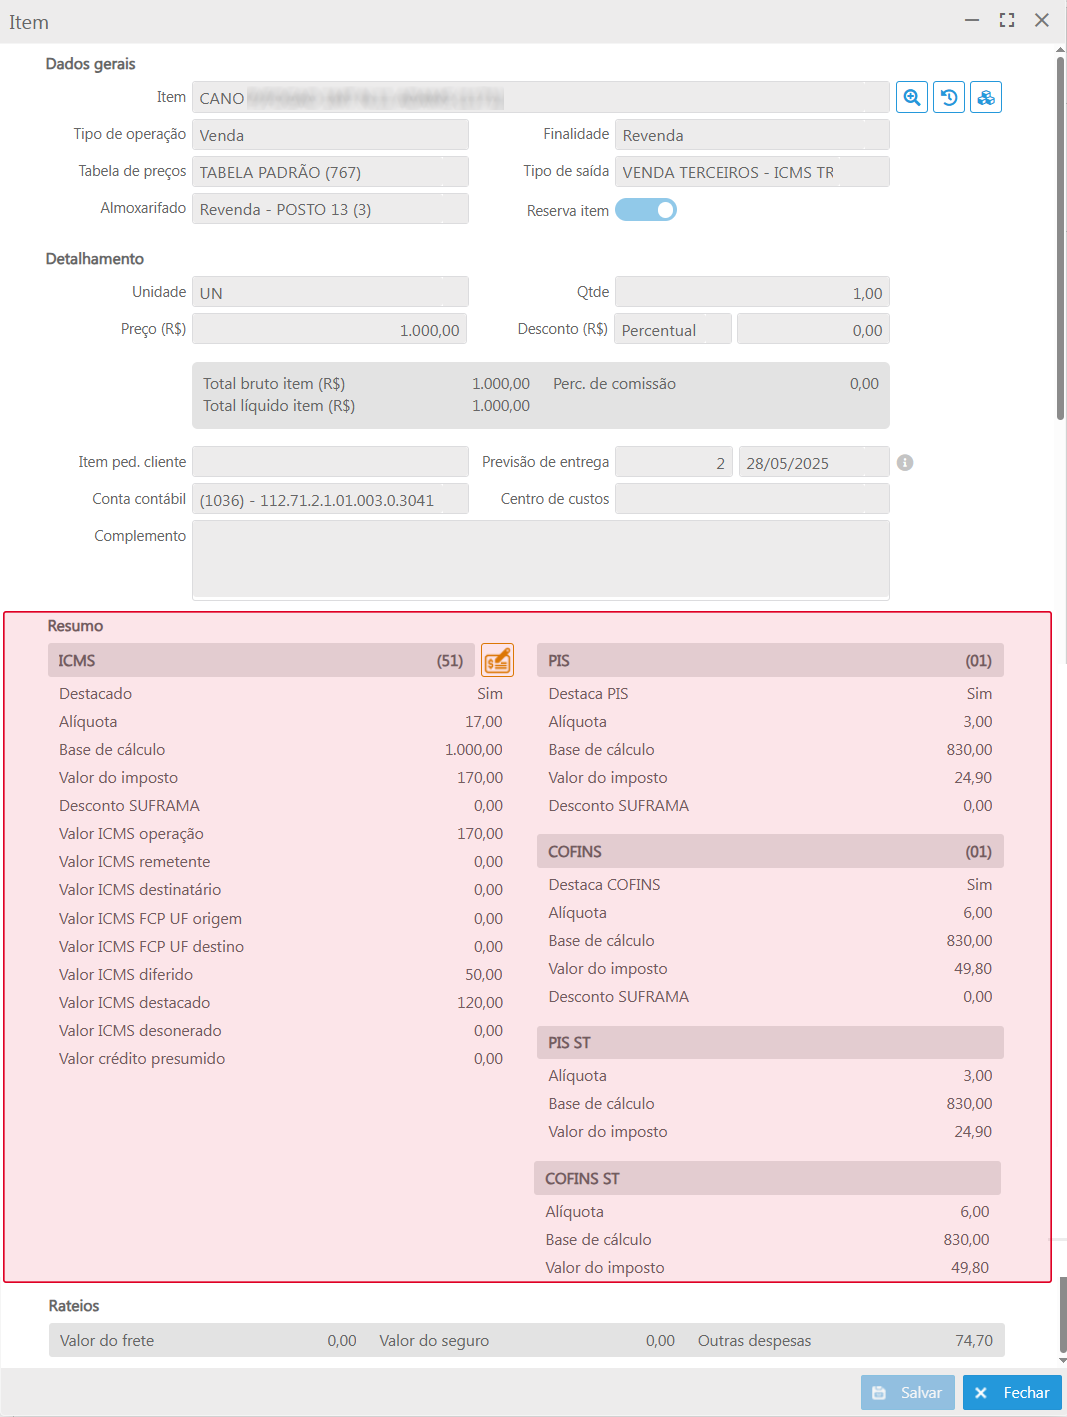
Task: Open the Desconto Percentual dropdown
Action: [x=673, y=330]
